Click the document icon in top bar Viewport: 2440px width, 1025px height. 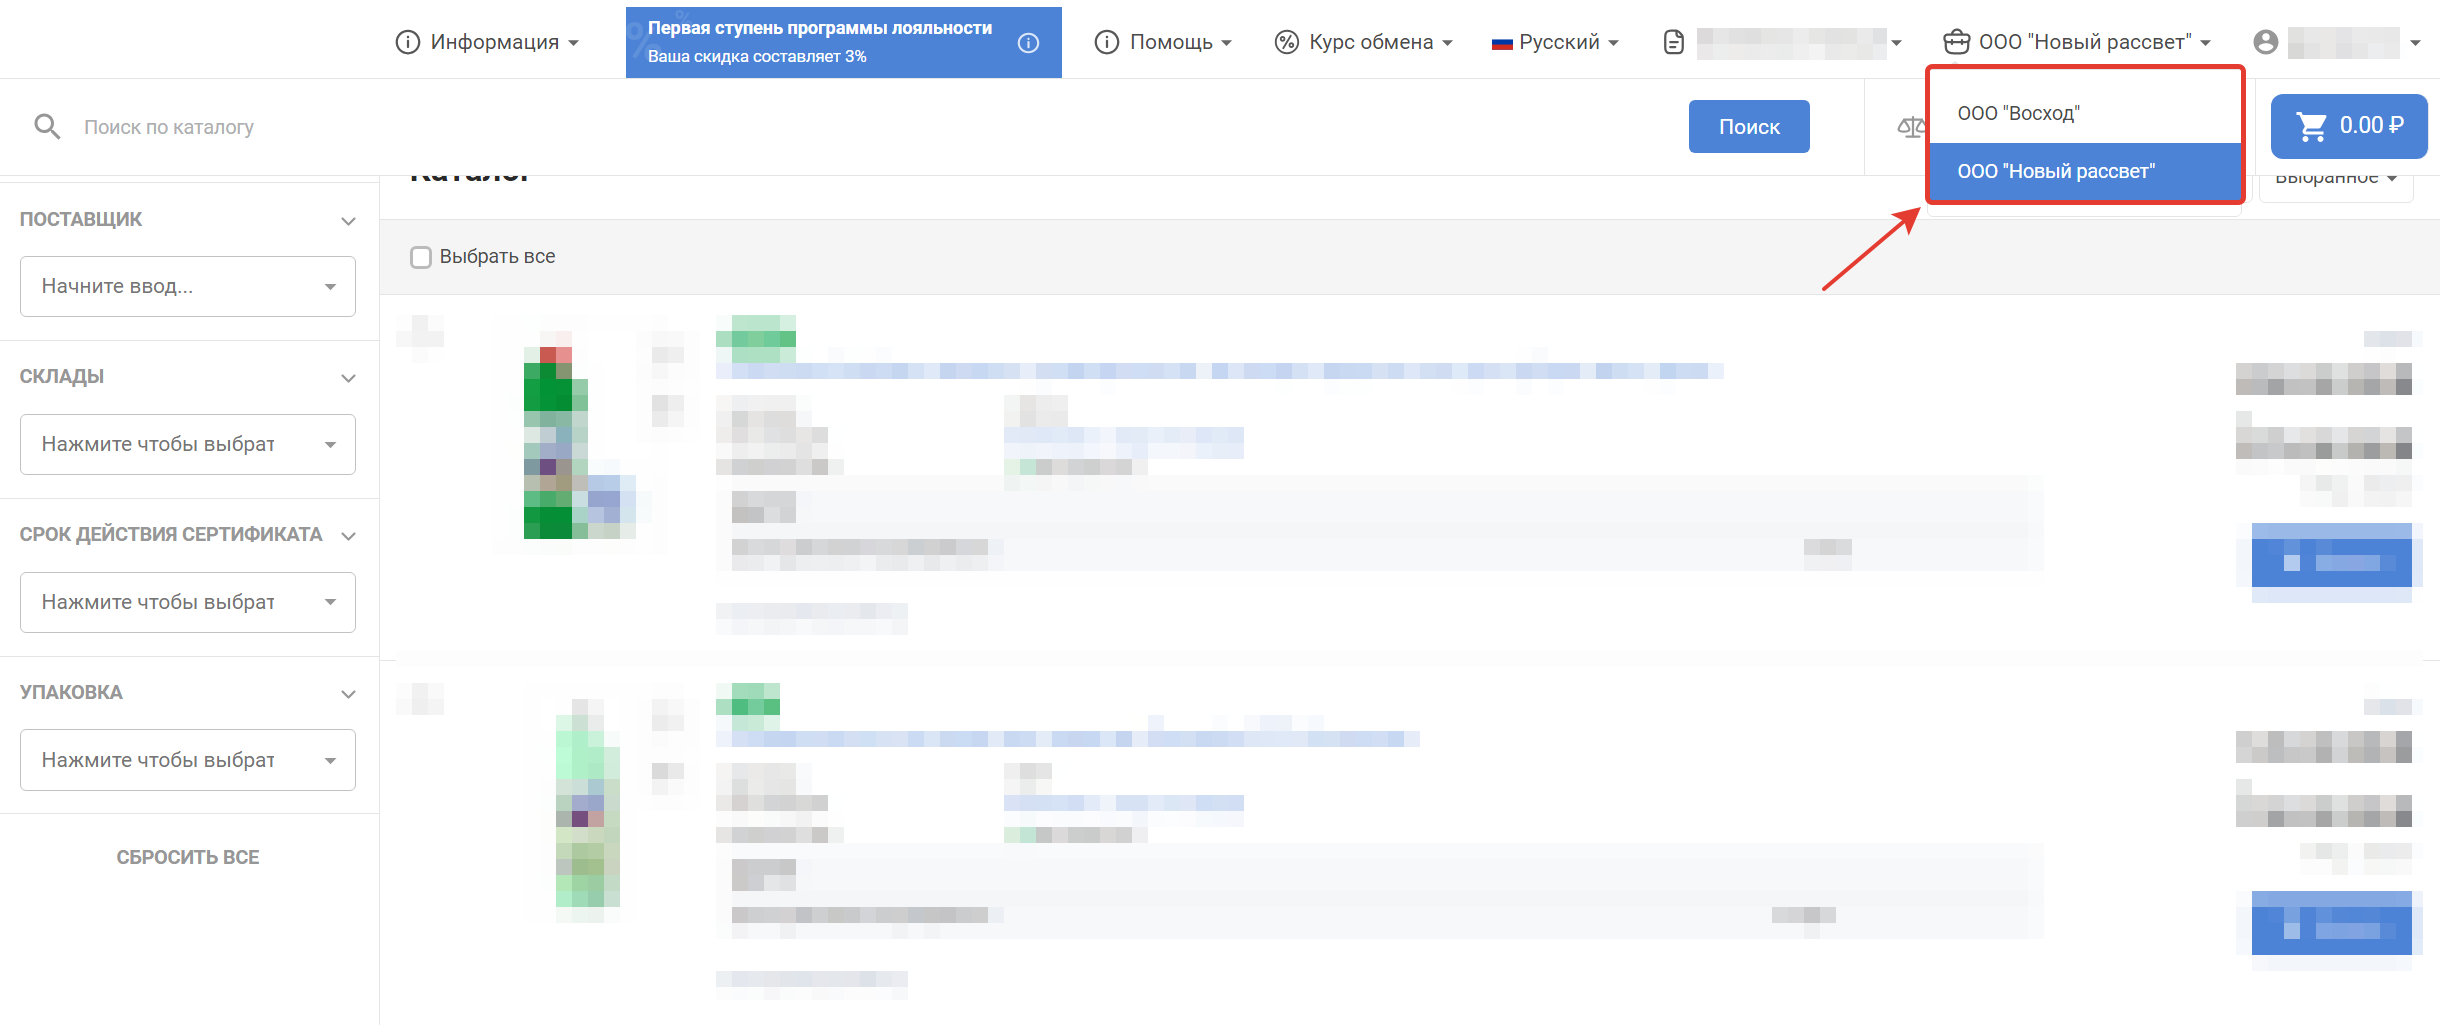(1674, 42)
